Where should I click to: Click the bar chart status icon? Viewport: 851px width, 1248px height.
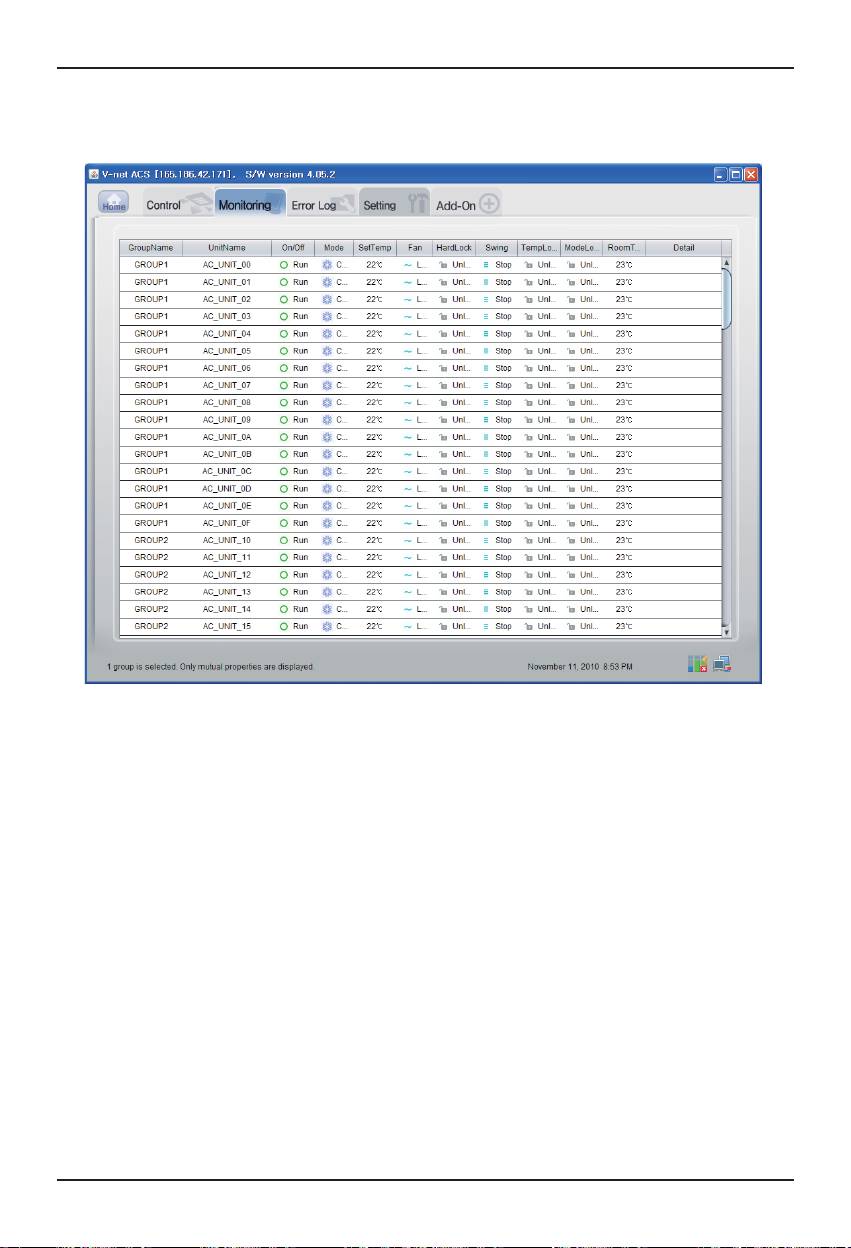click(697, 665)
